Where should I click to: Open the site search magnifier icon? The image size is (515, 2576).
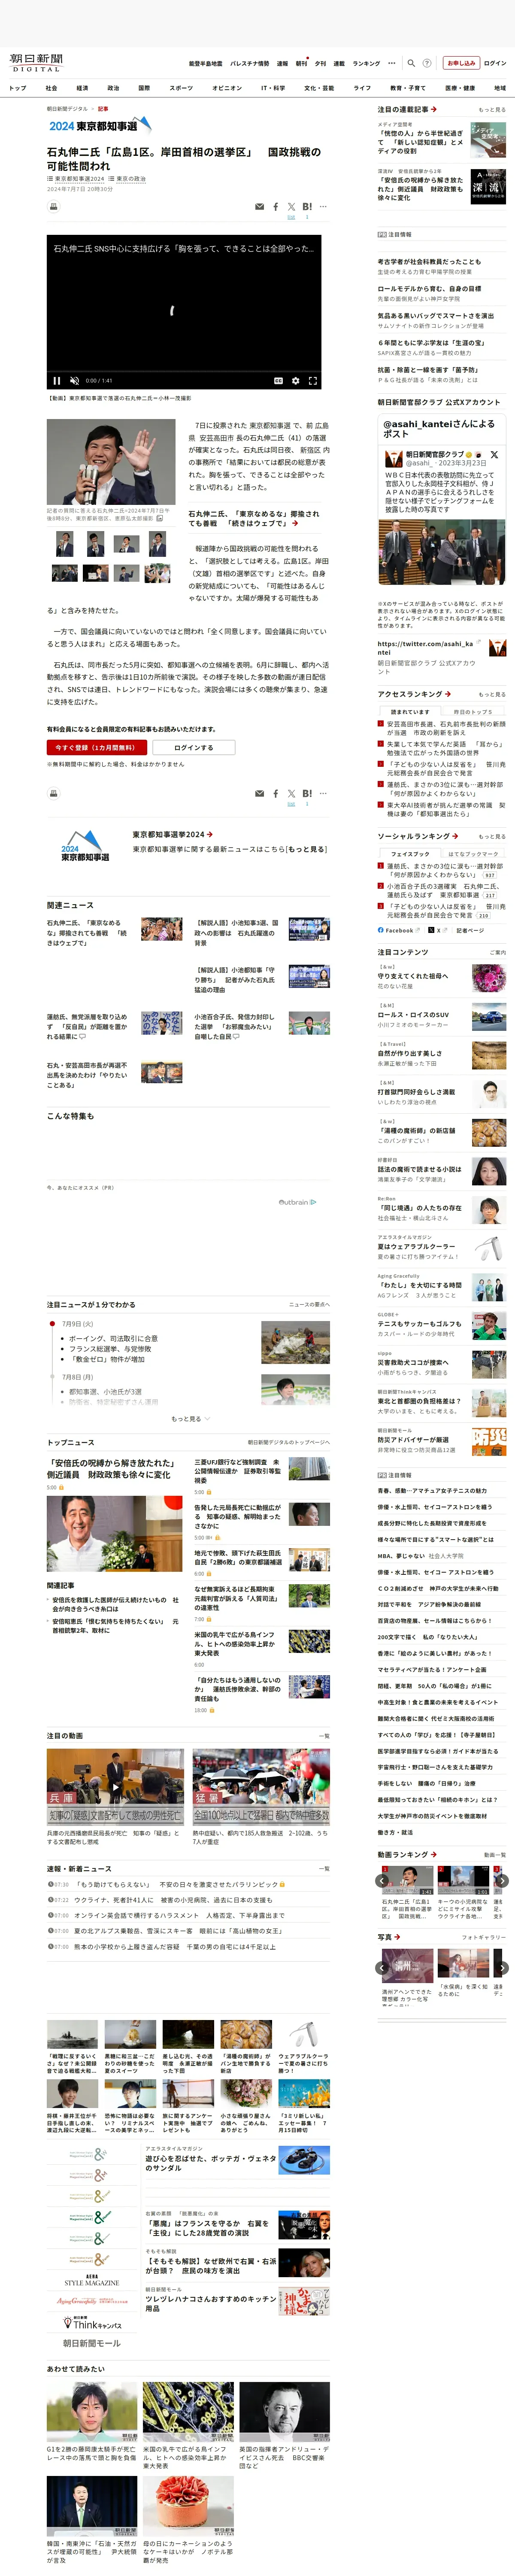click(x=411, y=63)
